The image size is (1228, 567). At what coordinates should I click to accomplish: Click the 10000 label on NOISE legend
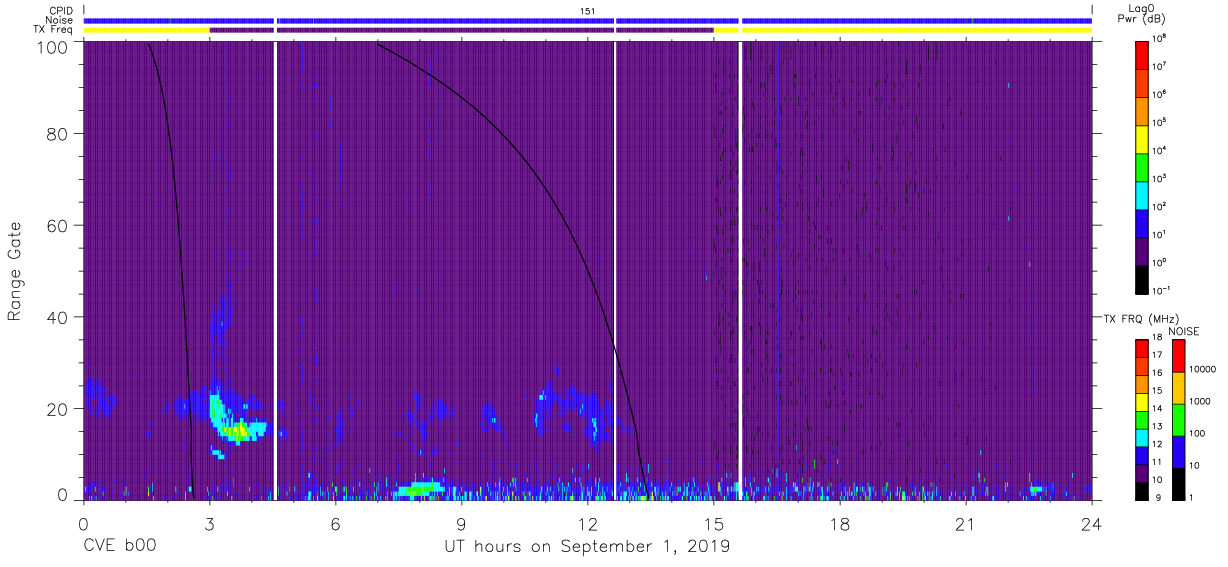1203,368
